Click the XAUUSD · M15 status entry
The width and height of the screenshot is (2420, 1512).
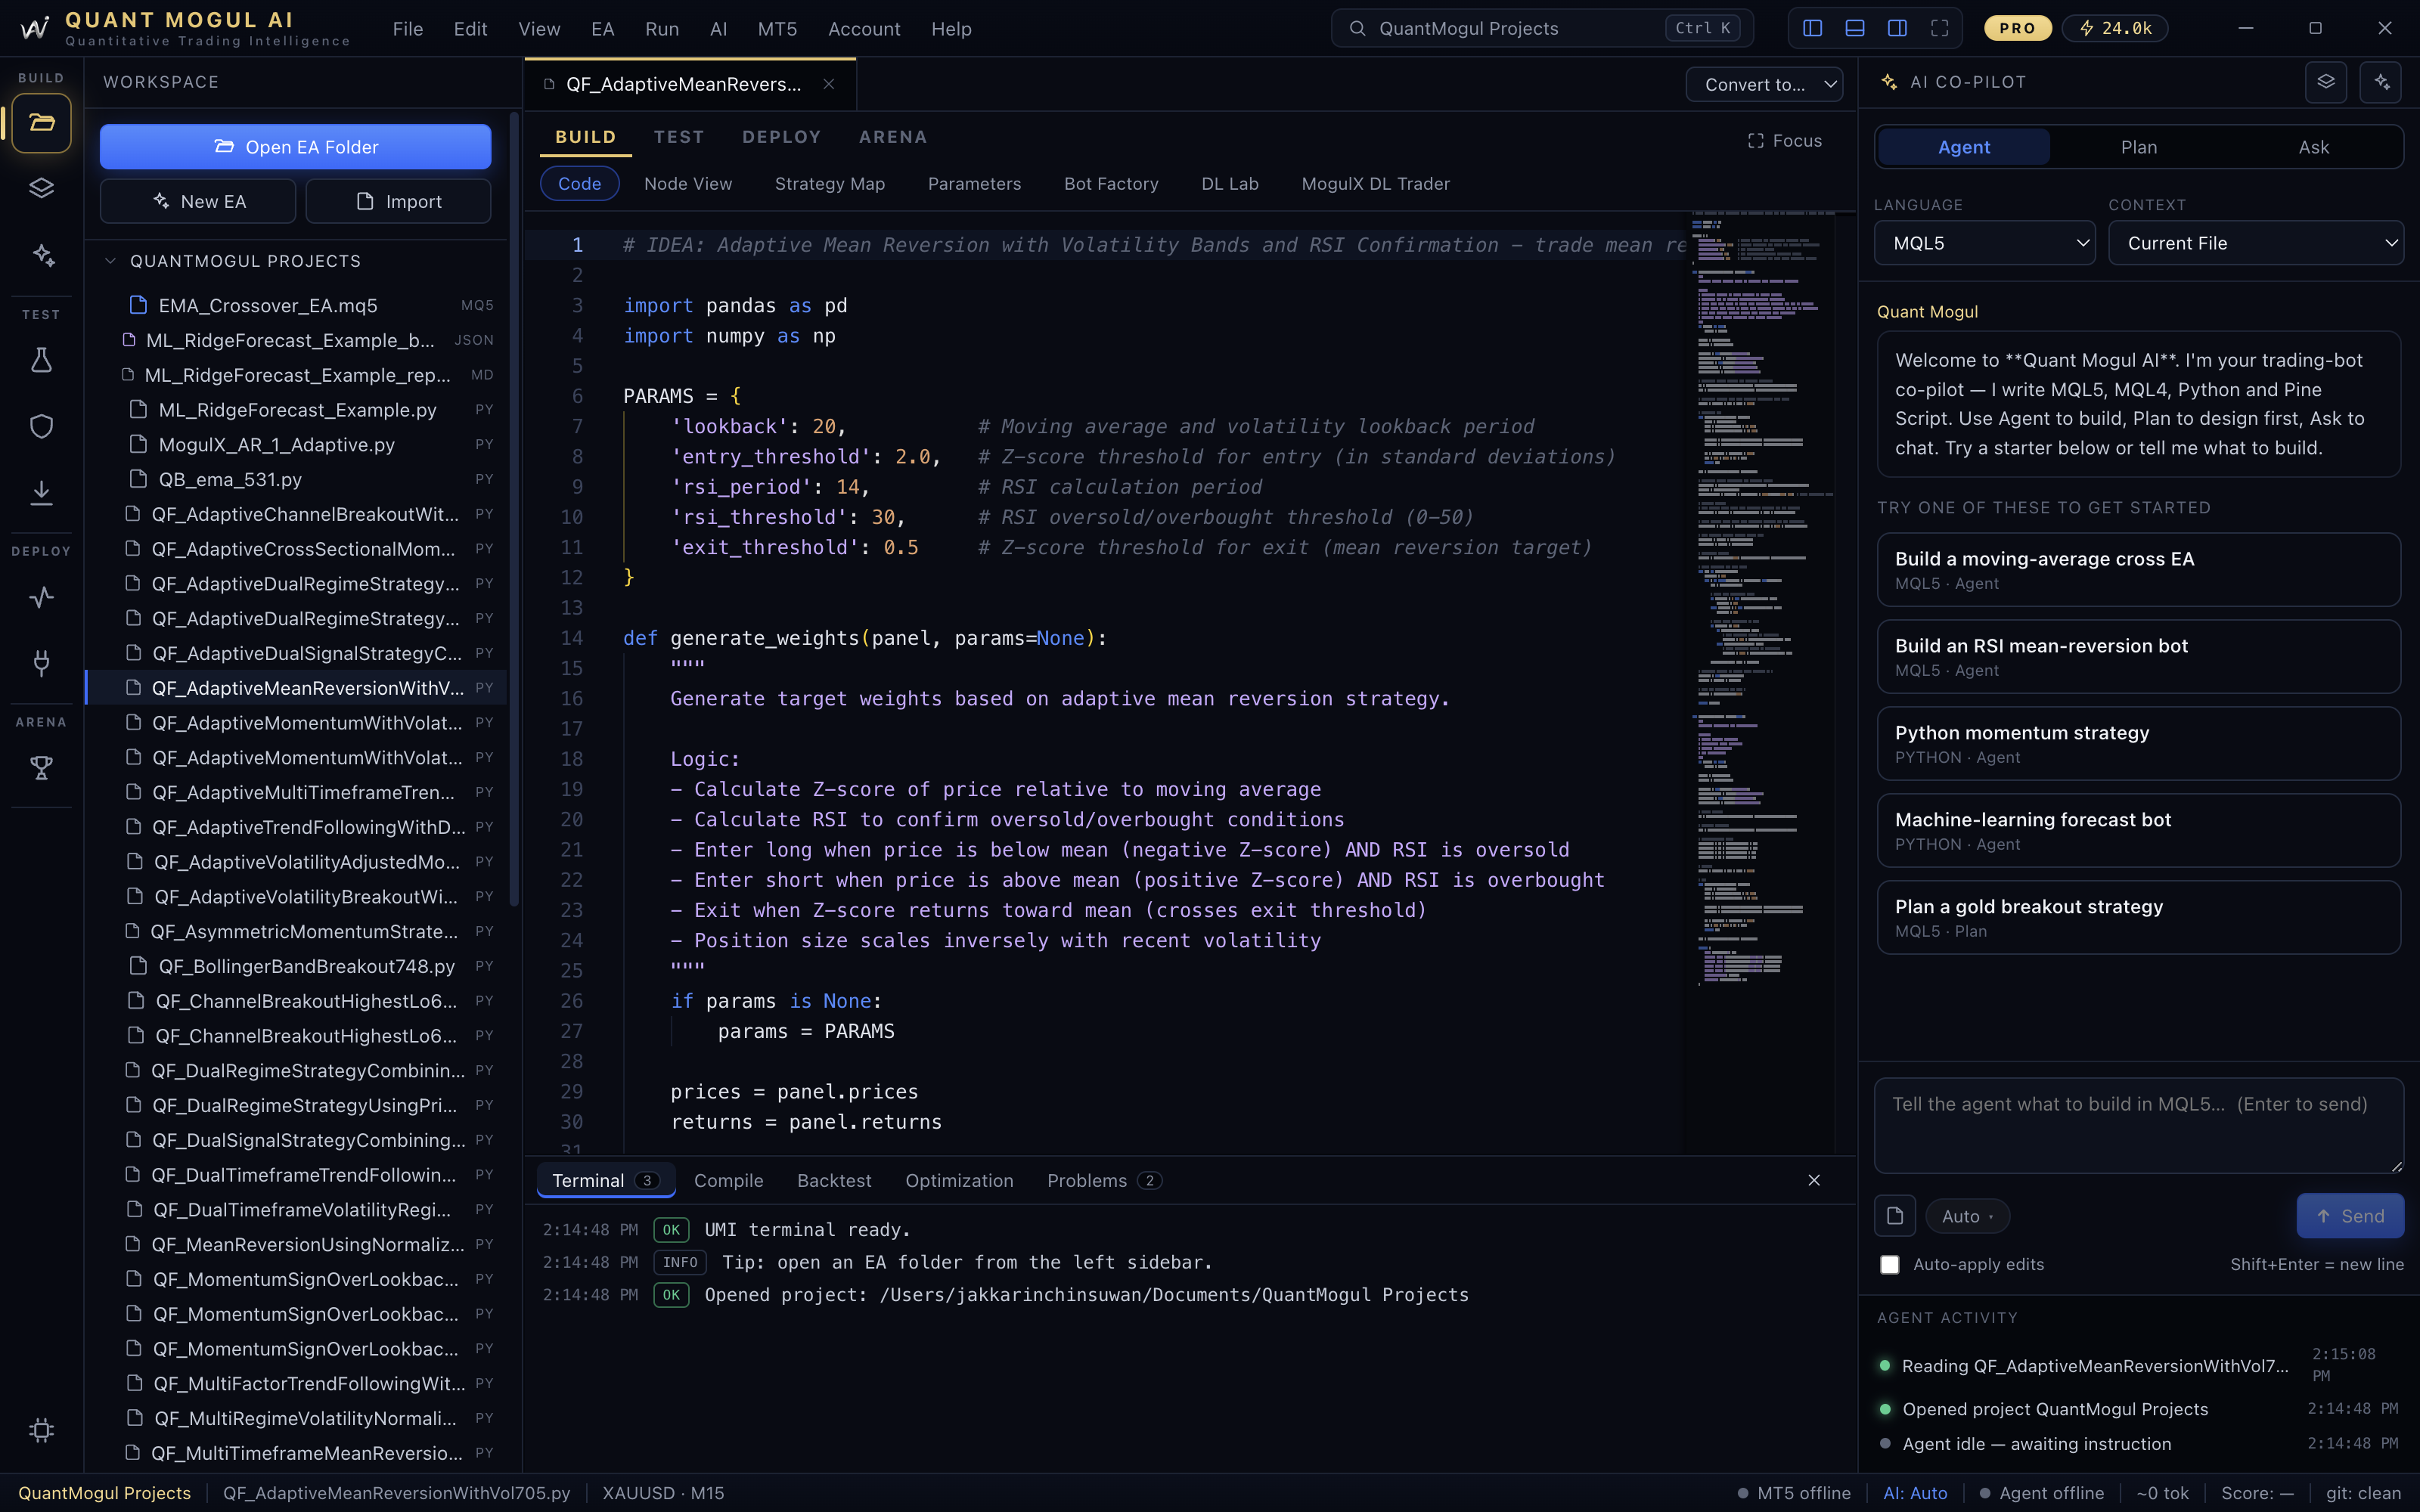coord(663,1493)
